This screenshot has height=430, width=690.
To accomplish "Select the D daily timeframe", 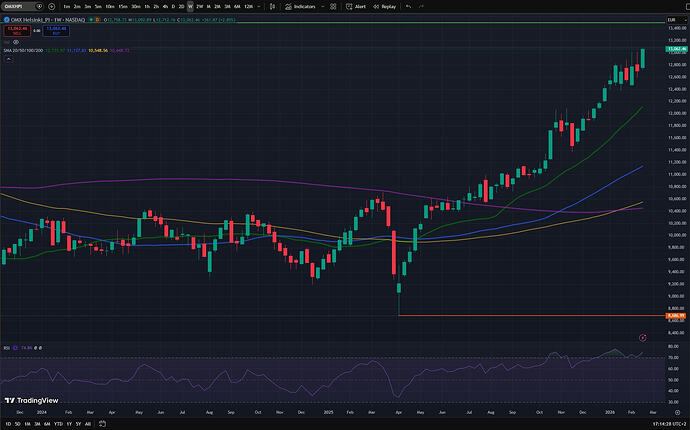I will click(173, 7).
